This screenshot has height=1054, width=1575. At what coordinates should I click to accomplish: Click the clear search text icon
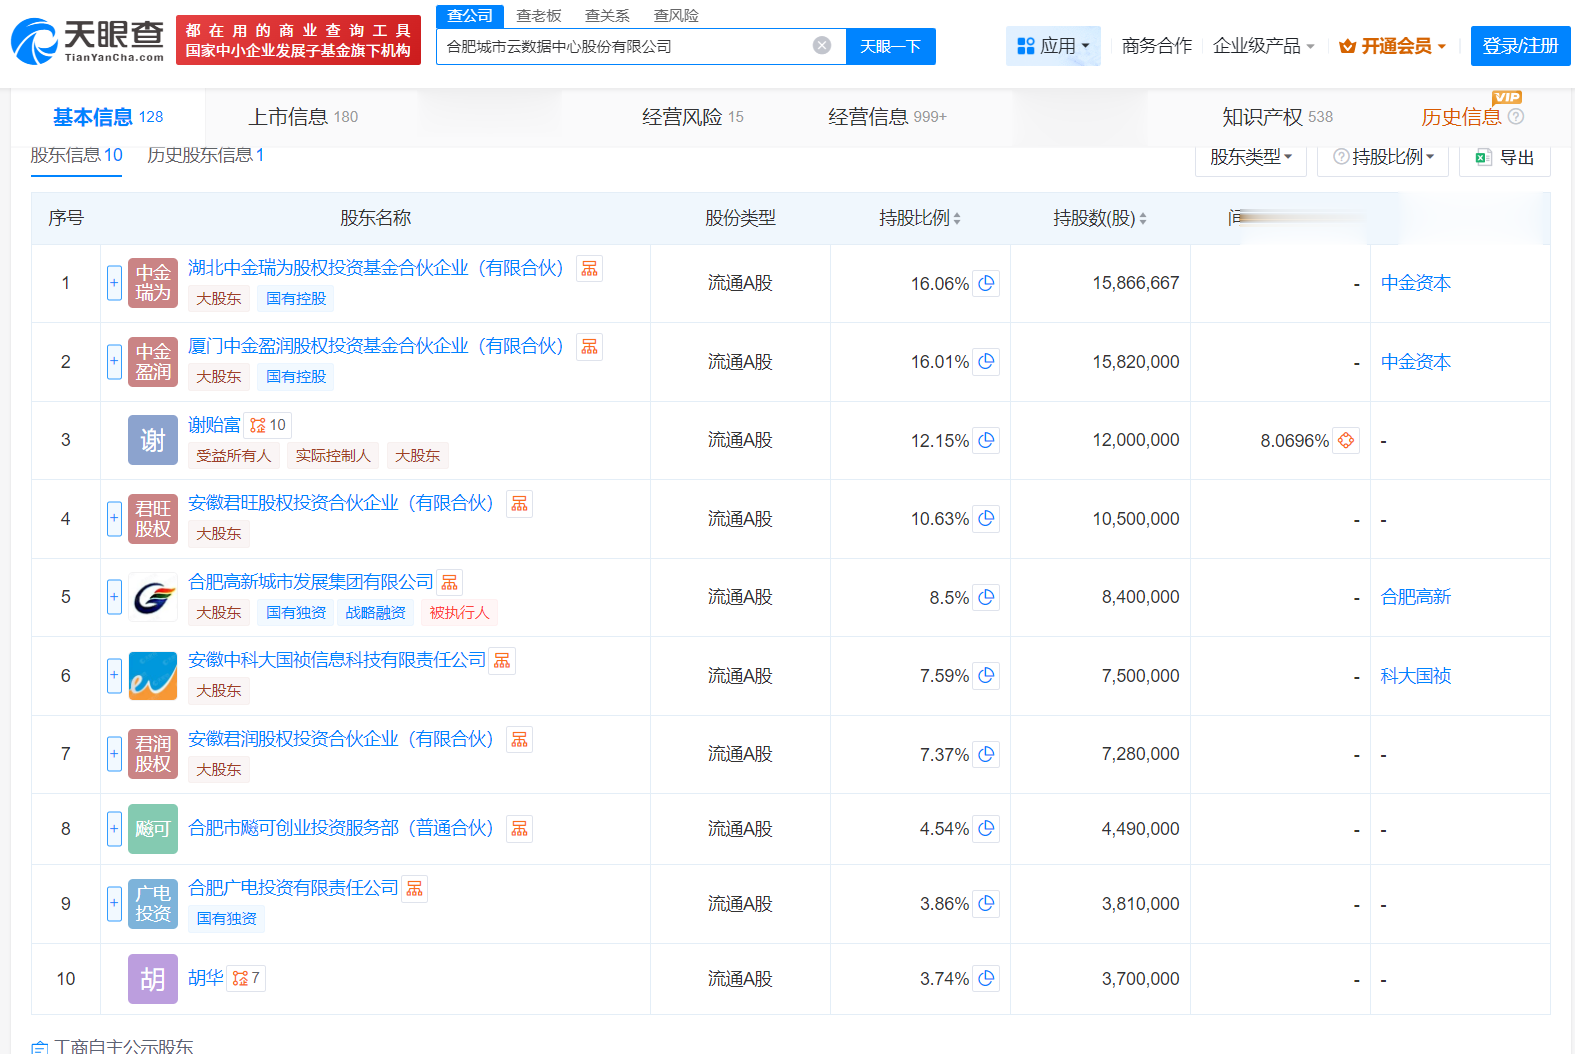coord(822,46)
